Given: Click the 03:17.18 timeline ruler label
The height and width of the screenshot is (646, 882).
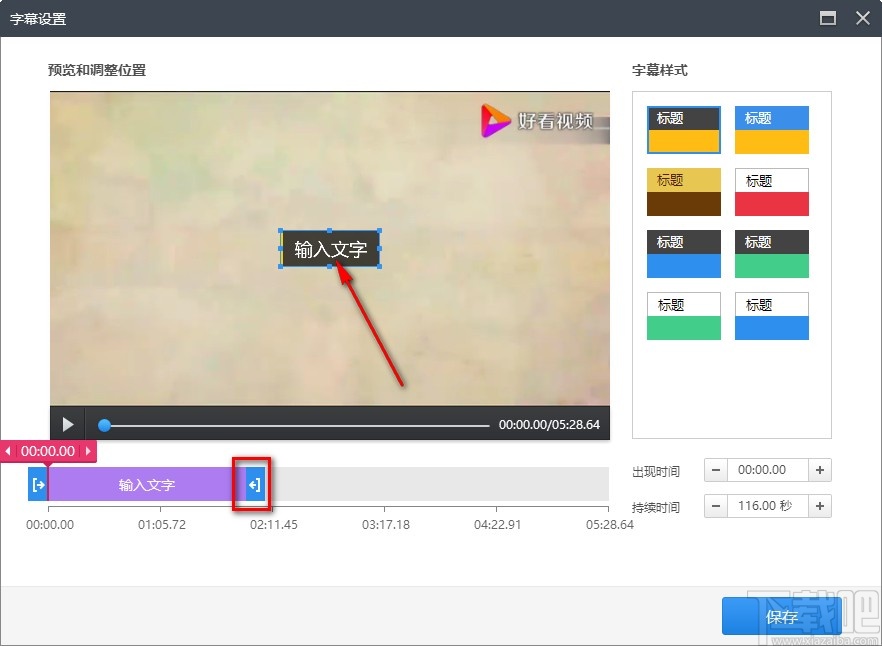Looking at the screenshot, I should click(385, 524).
